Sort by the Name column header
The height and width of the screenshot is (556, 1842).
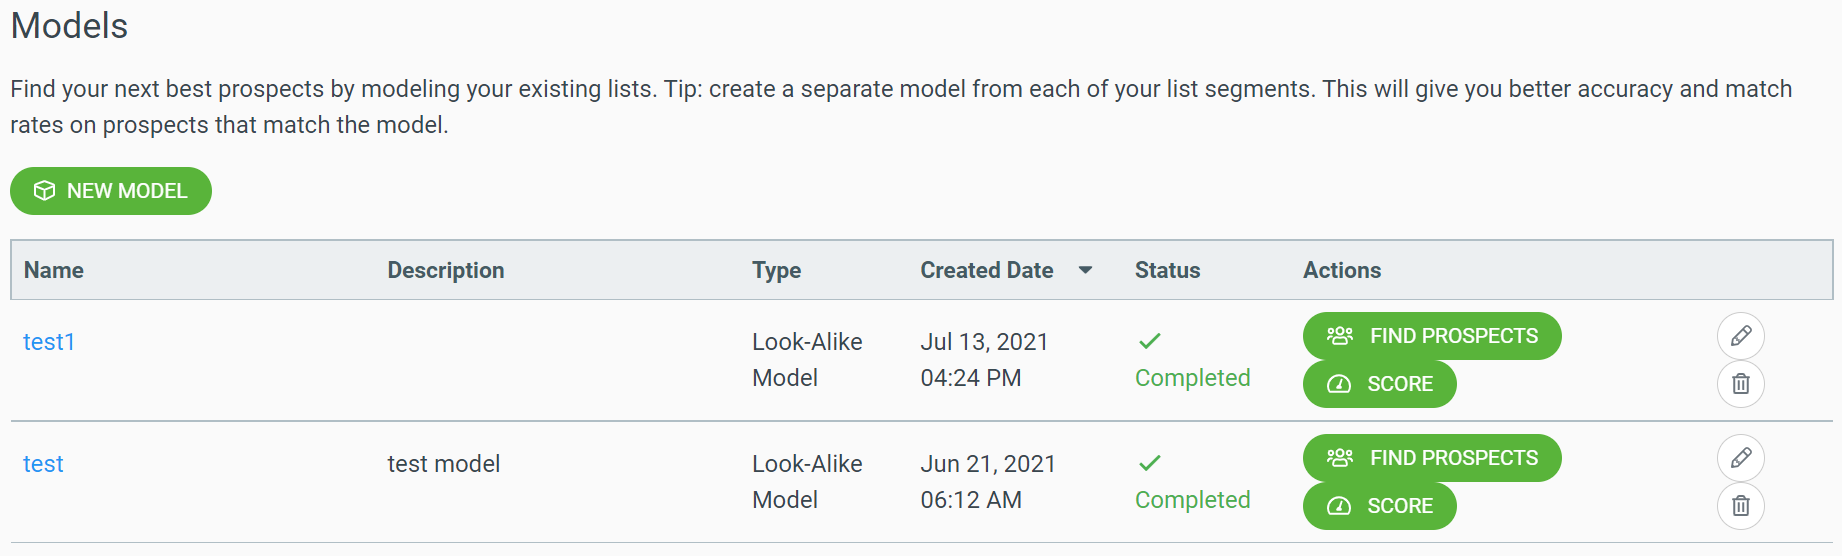tap(54, 270)
